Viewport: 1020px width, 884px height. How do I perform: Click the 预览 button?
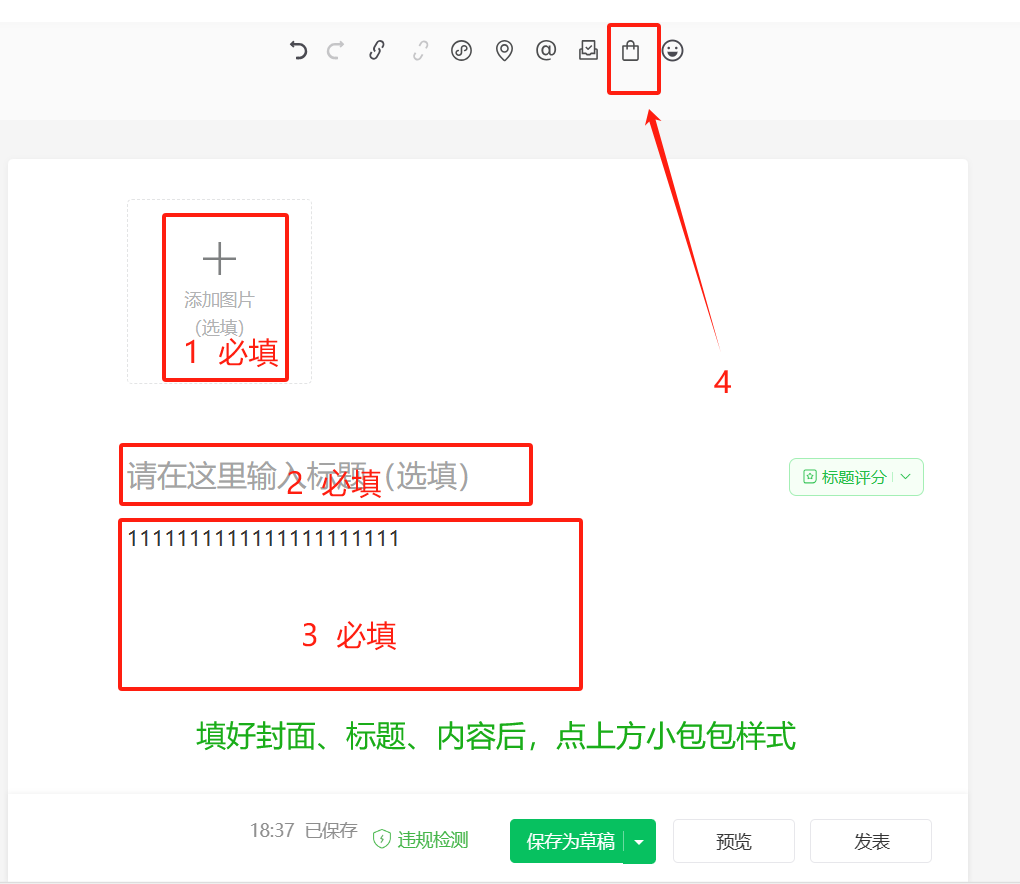pyautogui.click(x=733, y=841)
